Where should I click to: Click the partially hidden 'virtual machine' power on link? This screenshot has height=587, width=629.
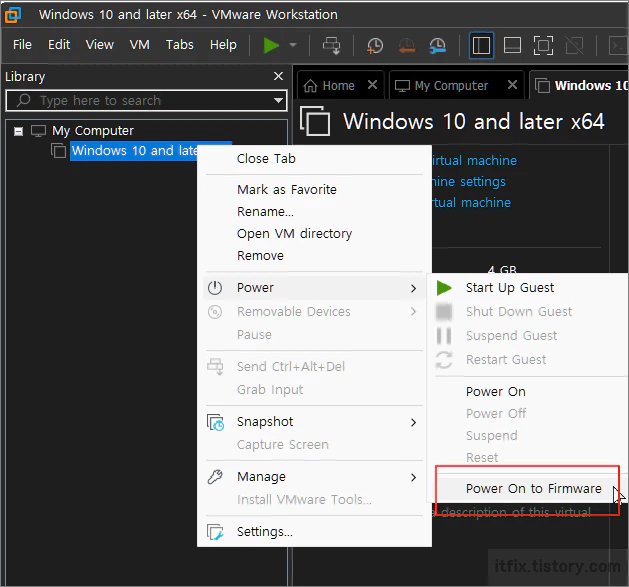(474, 161)
